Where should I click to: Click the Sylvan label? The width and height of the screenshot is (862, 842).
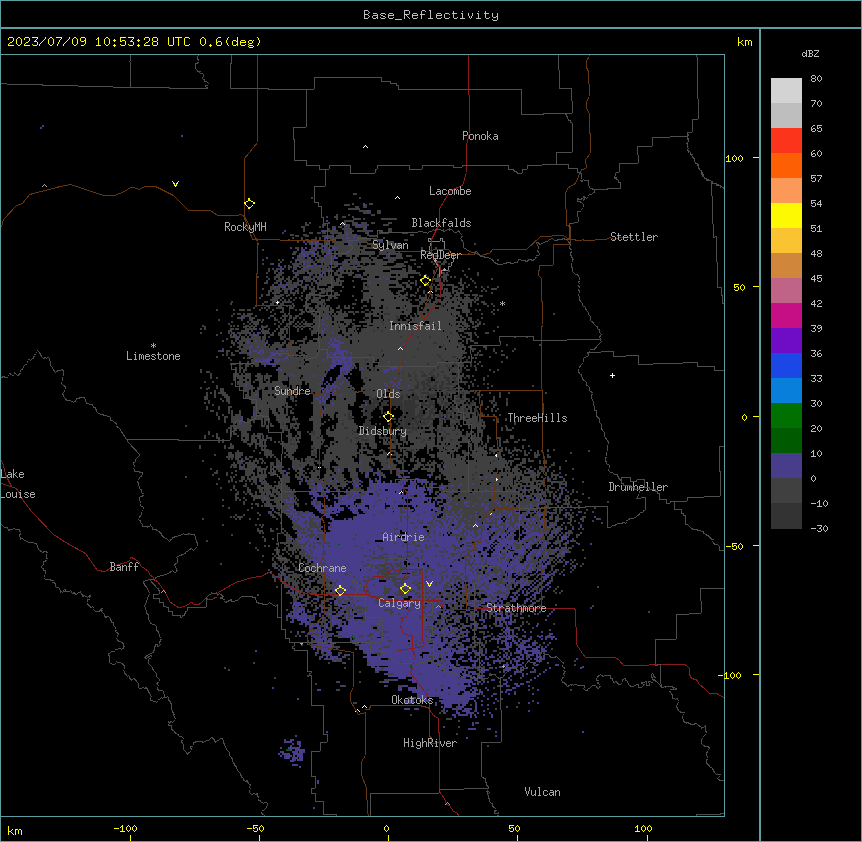point(390,245)
